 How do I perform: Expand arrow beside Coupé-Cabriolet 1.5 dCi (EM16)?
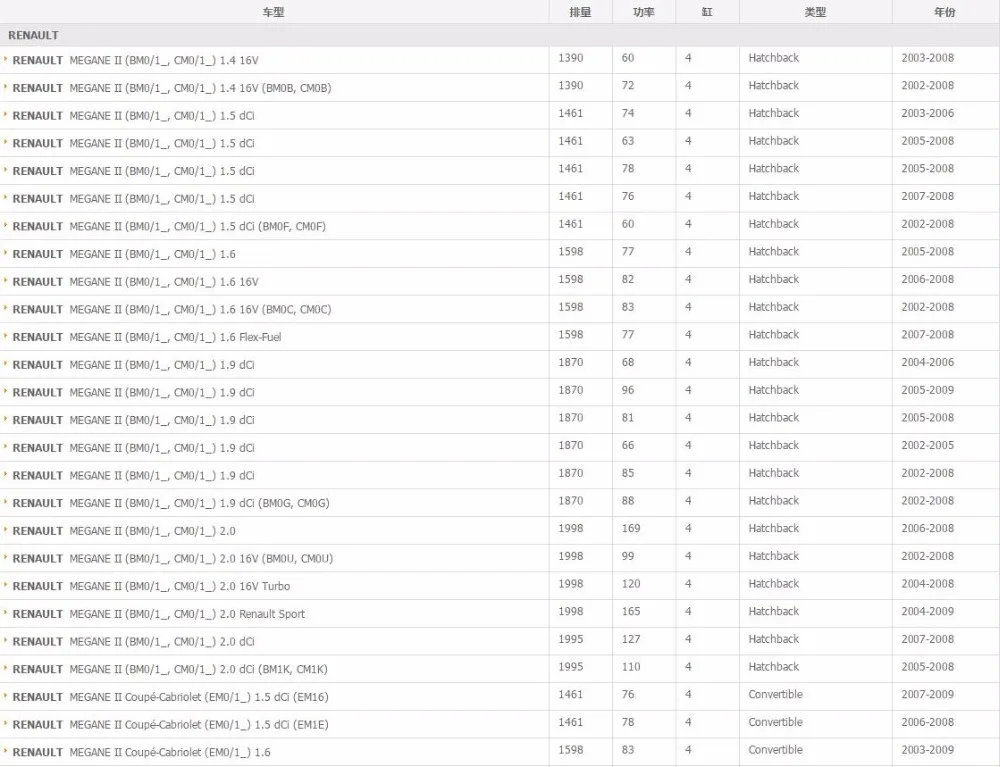pyautogui.click(x=6, y=696)
